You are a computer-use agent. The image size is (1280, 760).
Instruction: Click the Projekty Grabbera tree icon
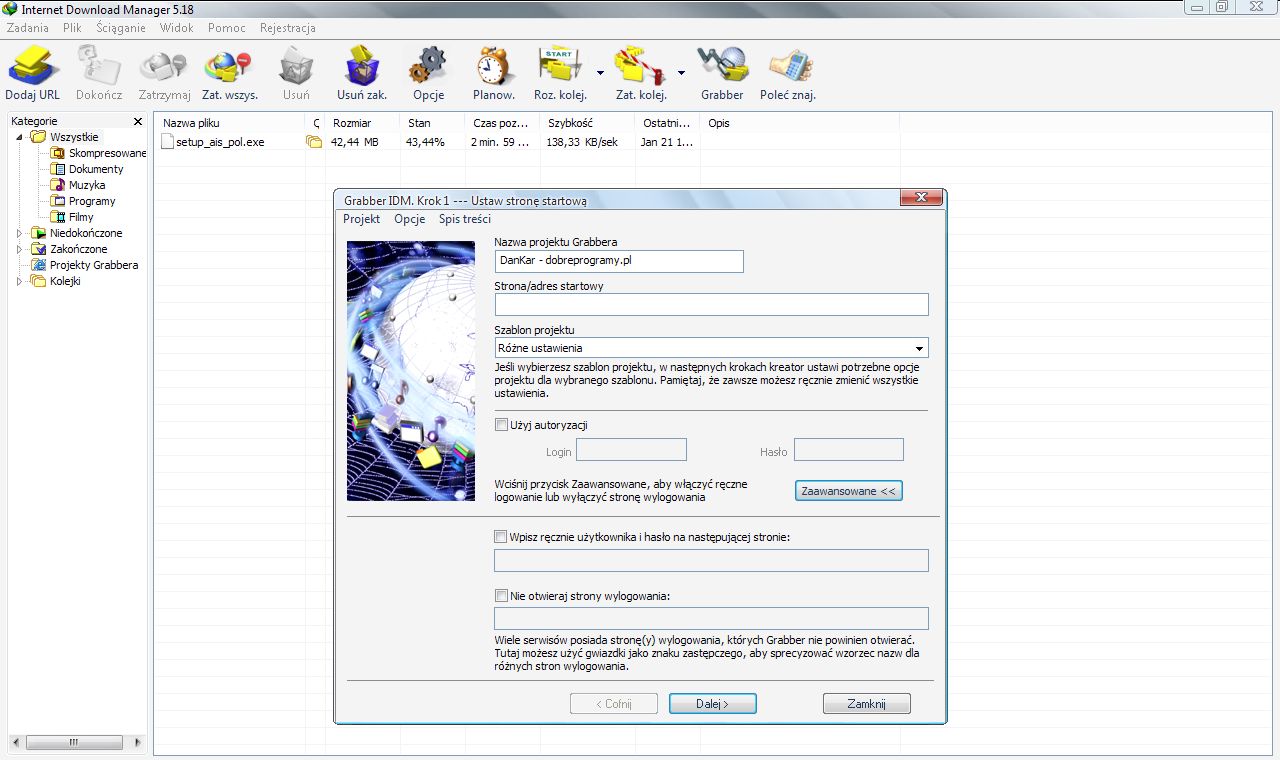click(x=39, y=265)
